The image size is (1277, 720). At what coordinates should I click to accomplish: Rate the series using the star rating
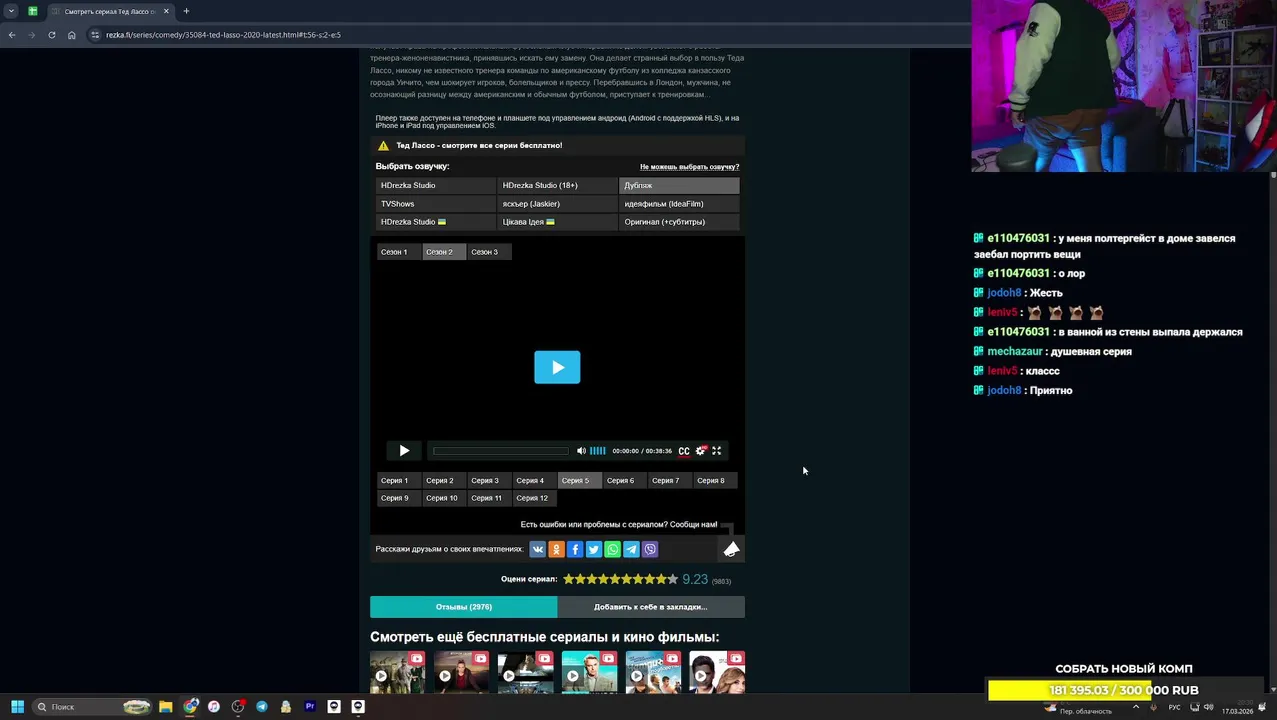point(620,579)
